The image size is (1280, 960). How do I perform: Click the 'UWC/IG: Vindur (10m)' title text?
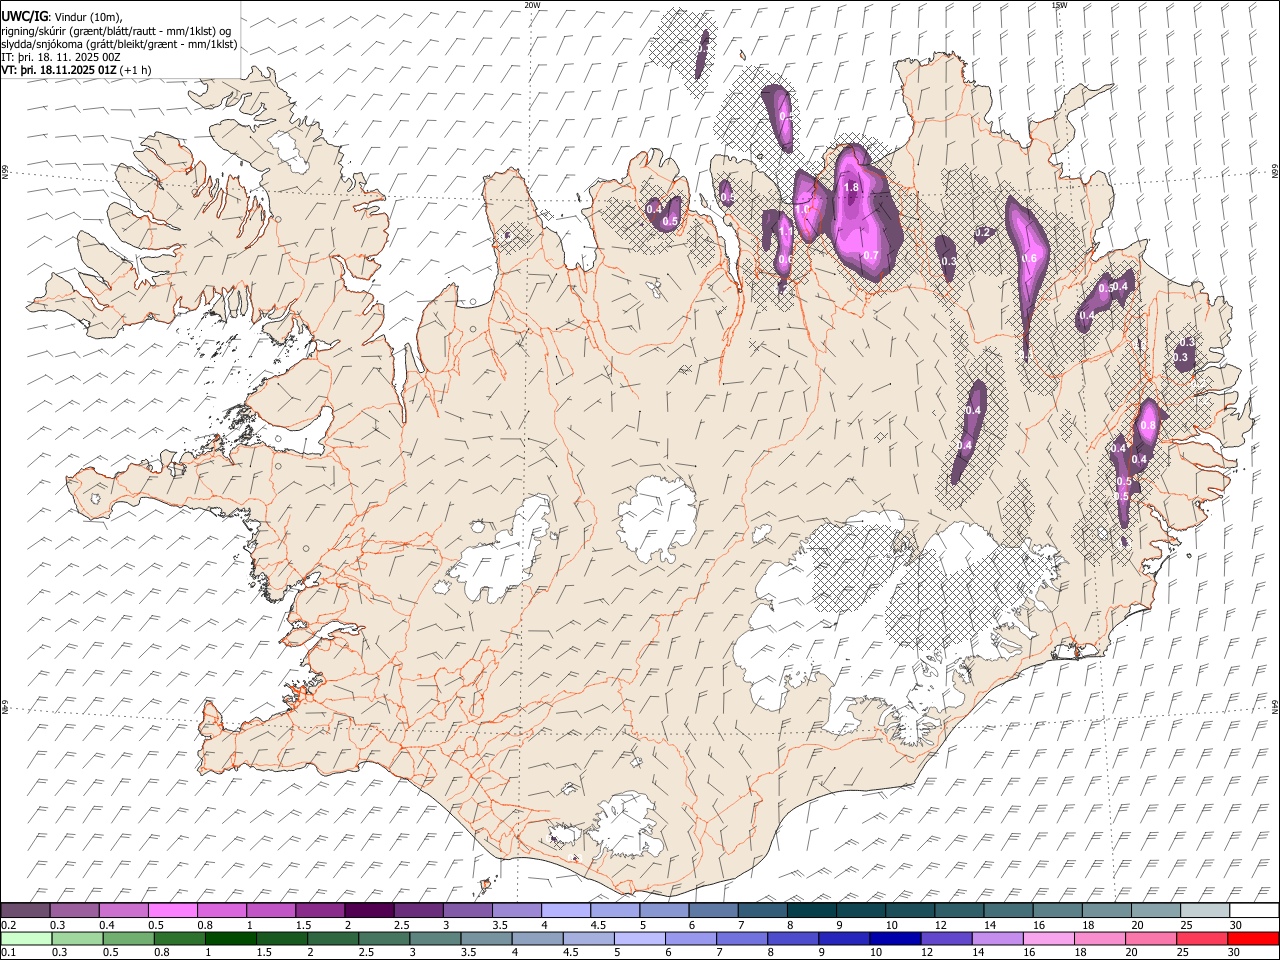point(62,16)
